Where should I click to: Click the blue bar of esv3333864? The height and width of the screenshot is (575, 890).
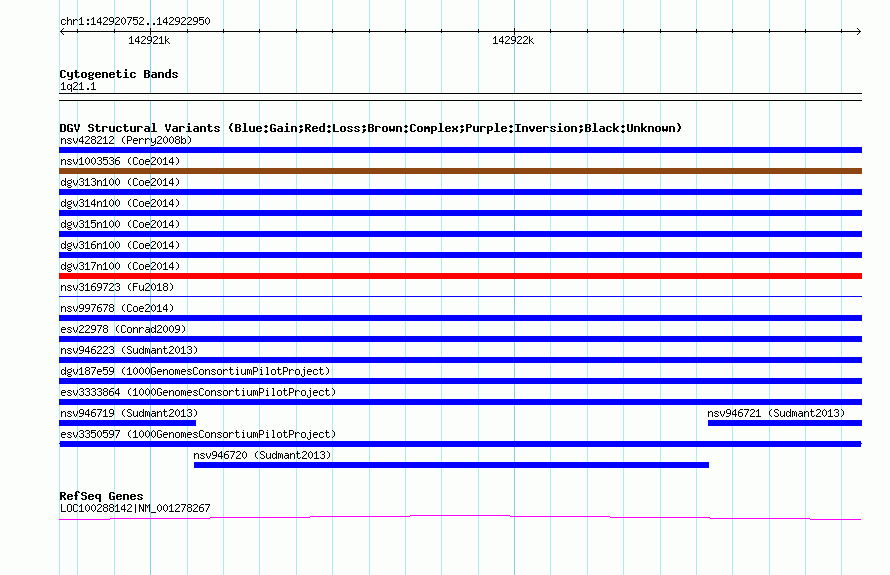pos(460,402)
